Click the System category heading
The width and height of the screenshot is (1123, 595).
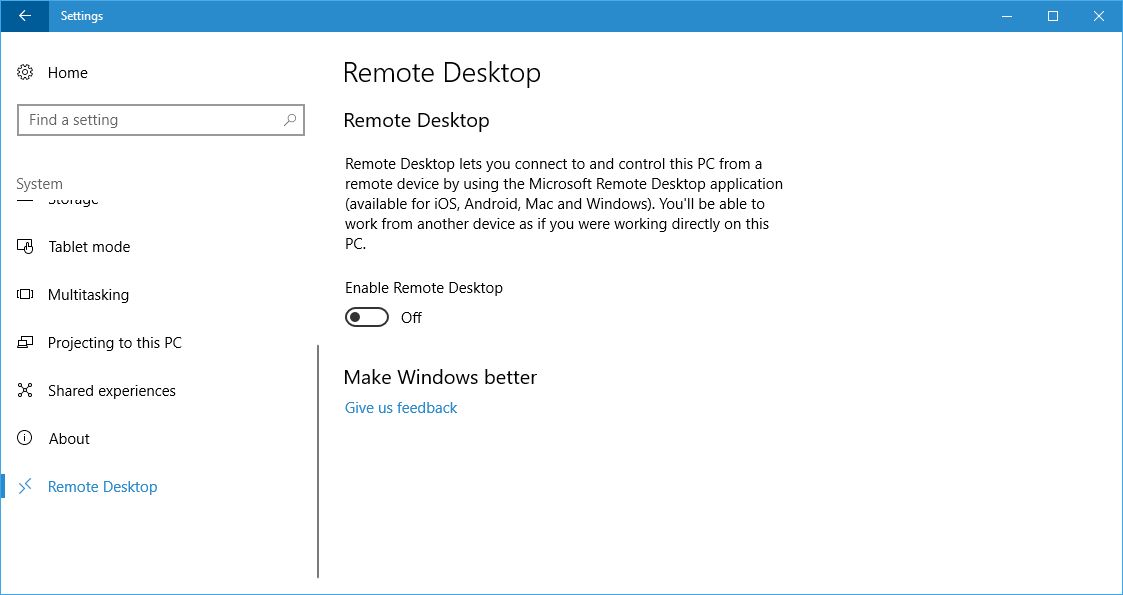pyautogui.click(x=39, y=184)
